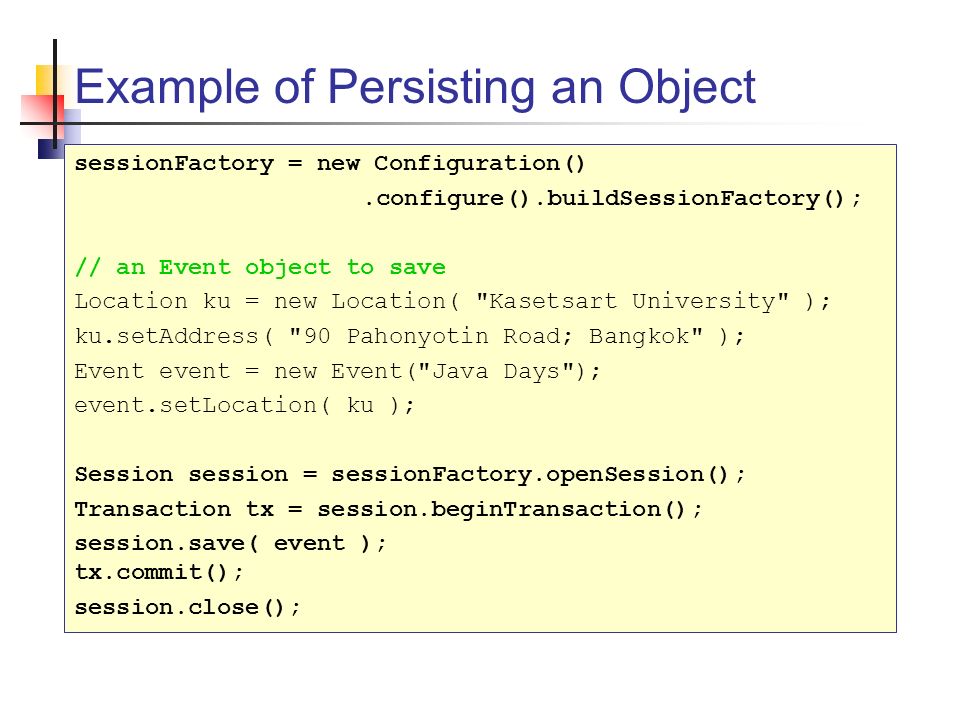The height and width of the screenshot is (720, 960).
Task: Click the "session.beginTransaction();" call
Action: coord(509,509)
